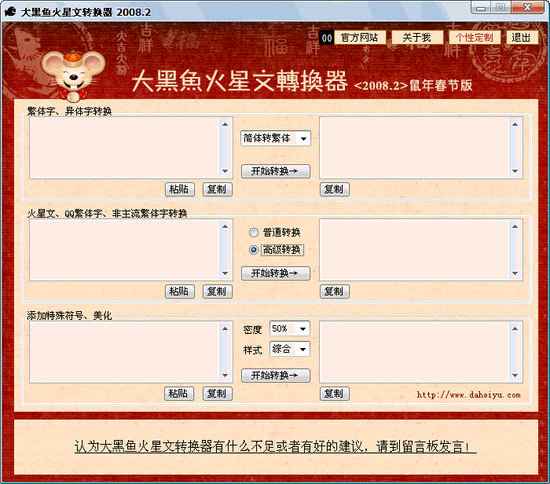Viewport: 550px width, 484px height.
Task: Click the 添加特殊符号、美化 section title
Action: (x=69, y=316)
